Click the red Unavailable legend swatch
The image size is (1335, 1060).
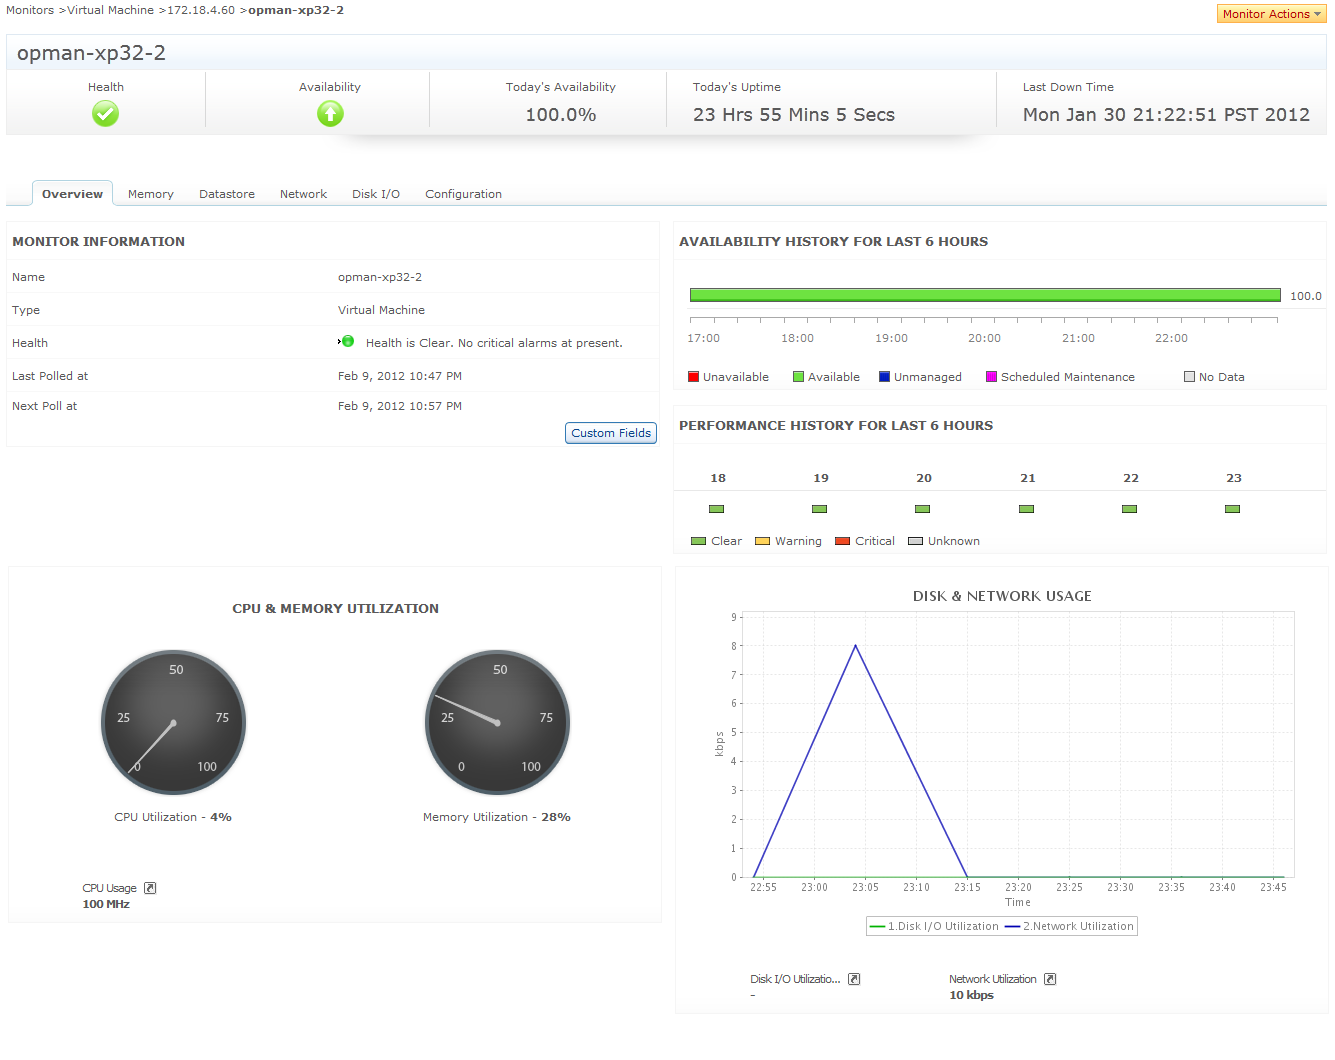click(x=694, y=377)
